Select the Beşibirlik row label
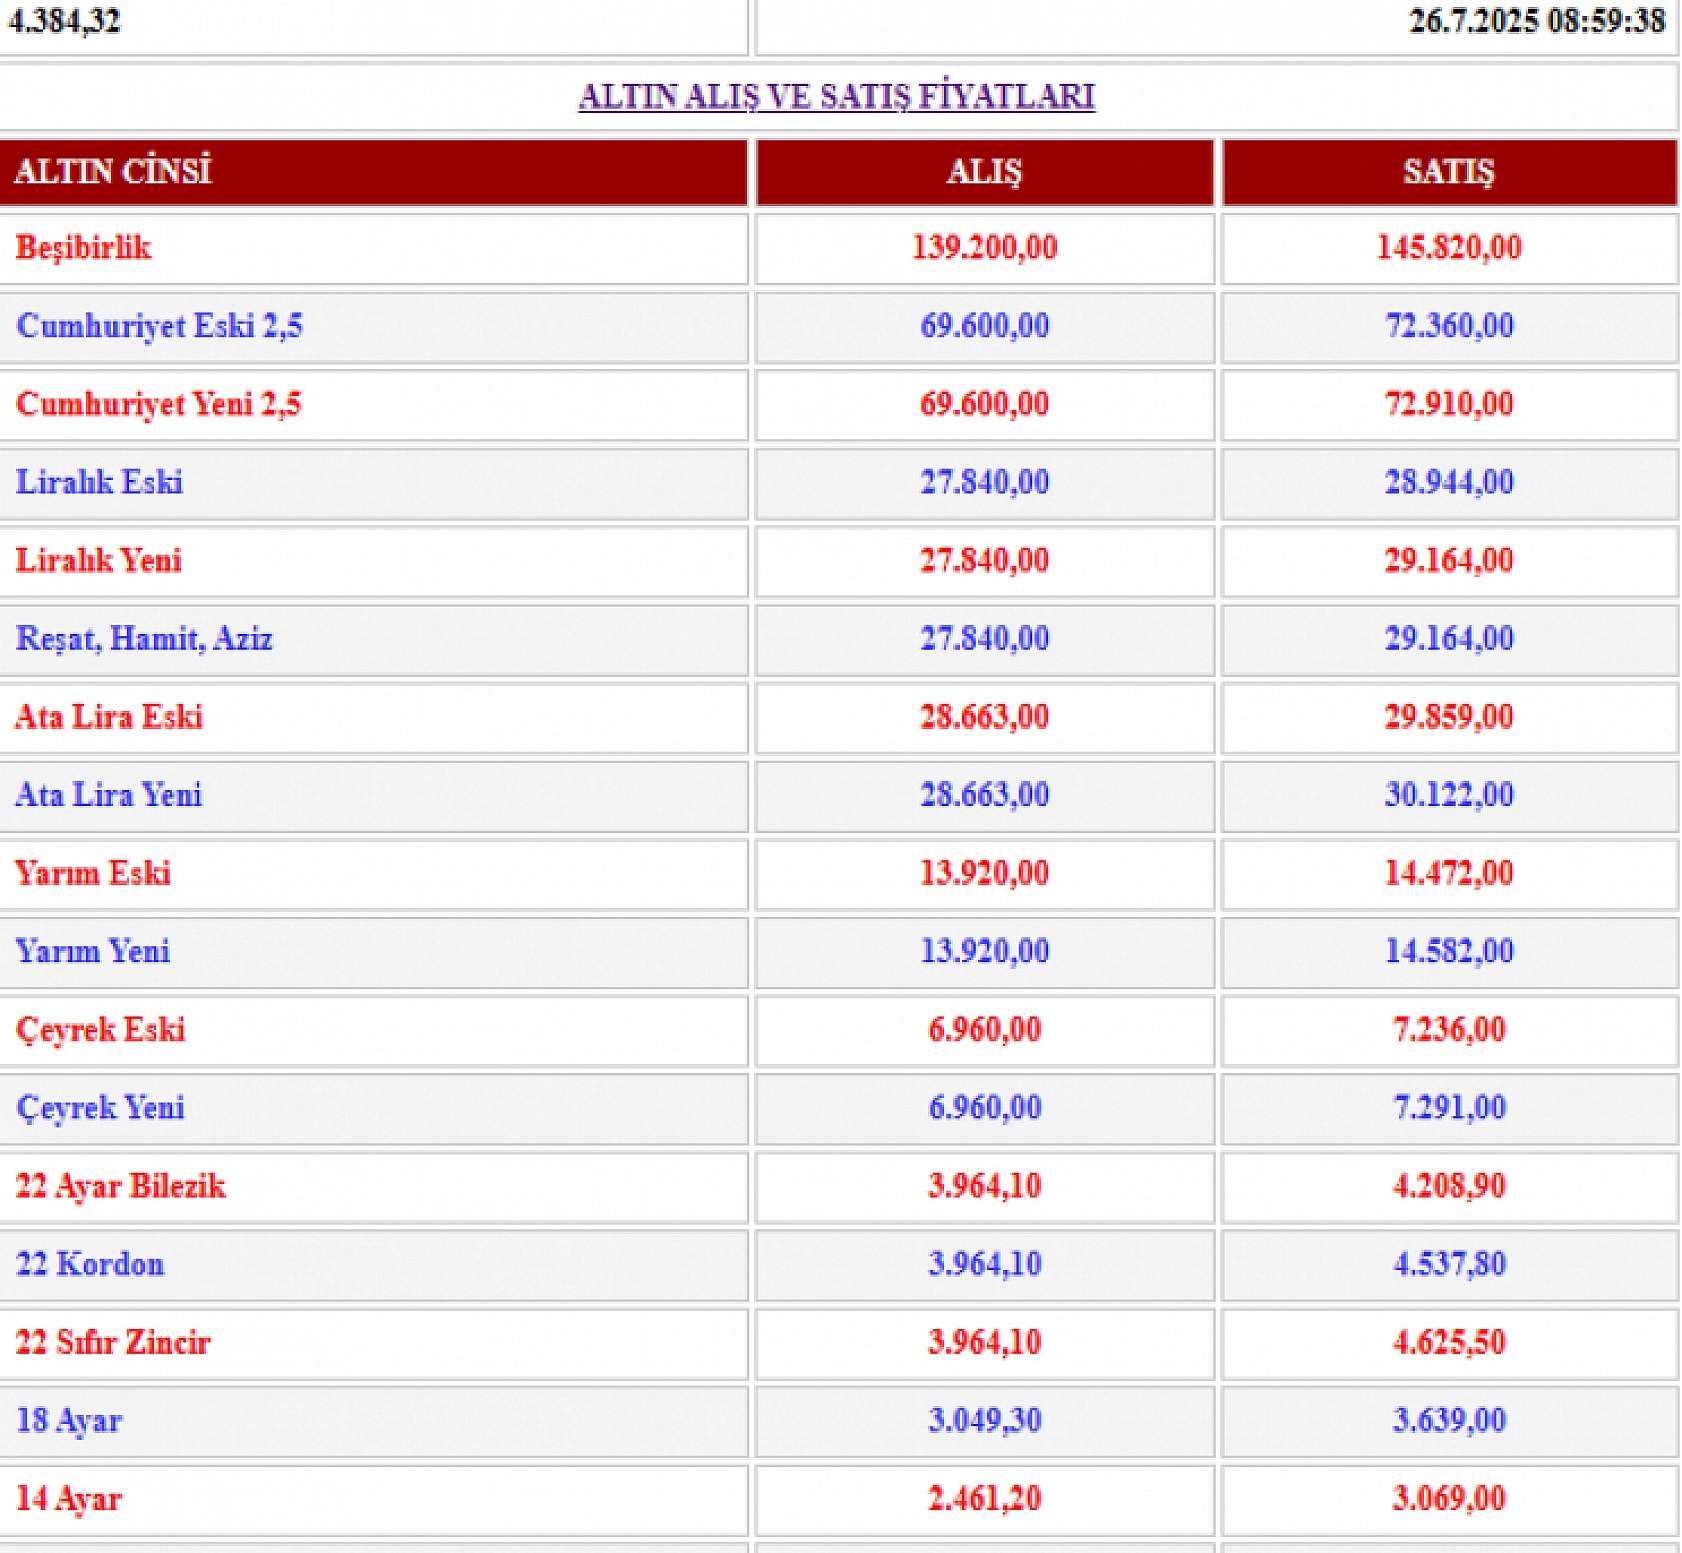This screenshot has height=1553, width=1682. [84, 248]
